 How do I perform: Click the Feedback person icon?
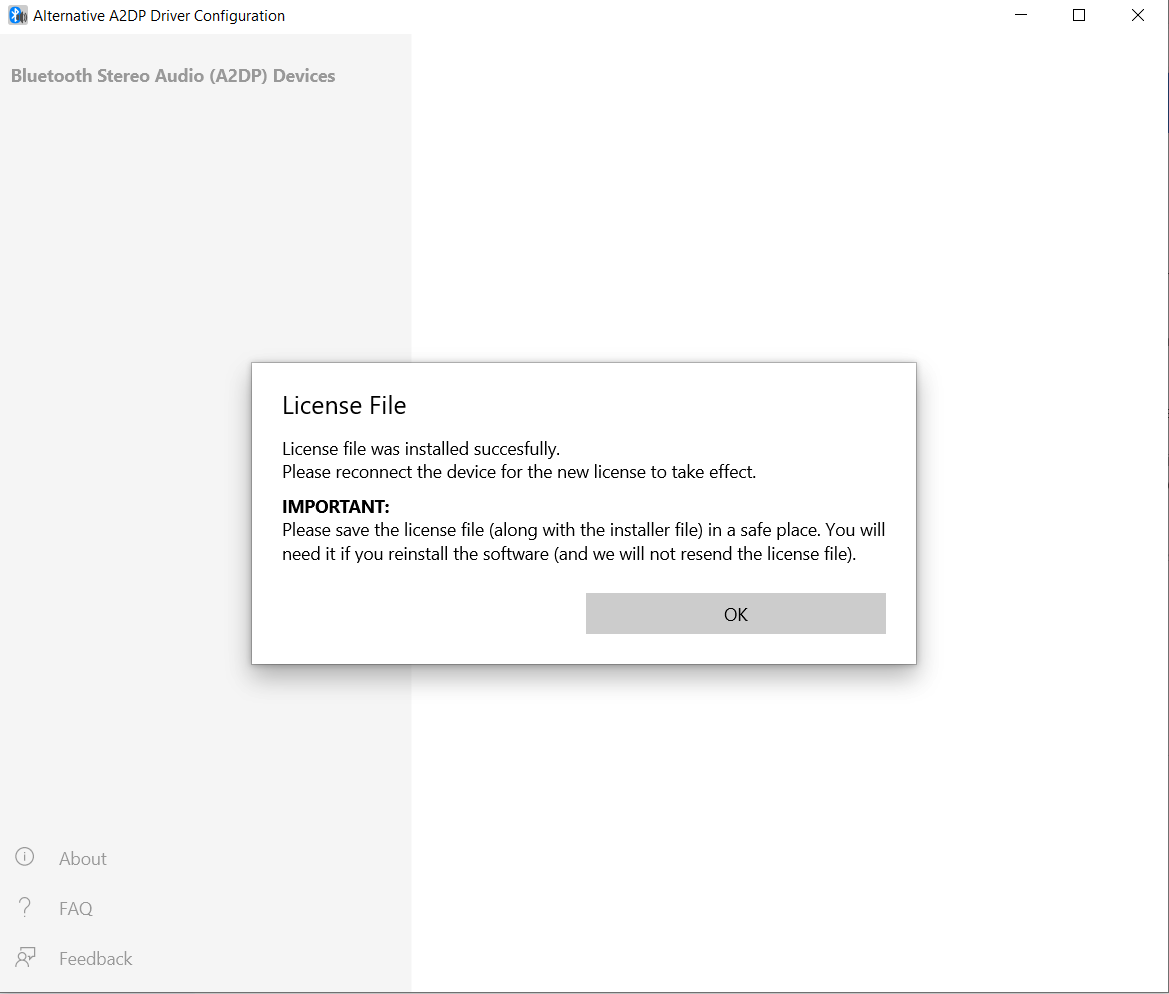[25, 957]
